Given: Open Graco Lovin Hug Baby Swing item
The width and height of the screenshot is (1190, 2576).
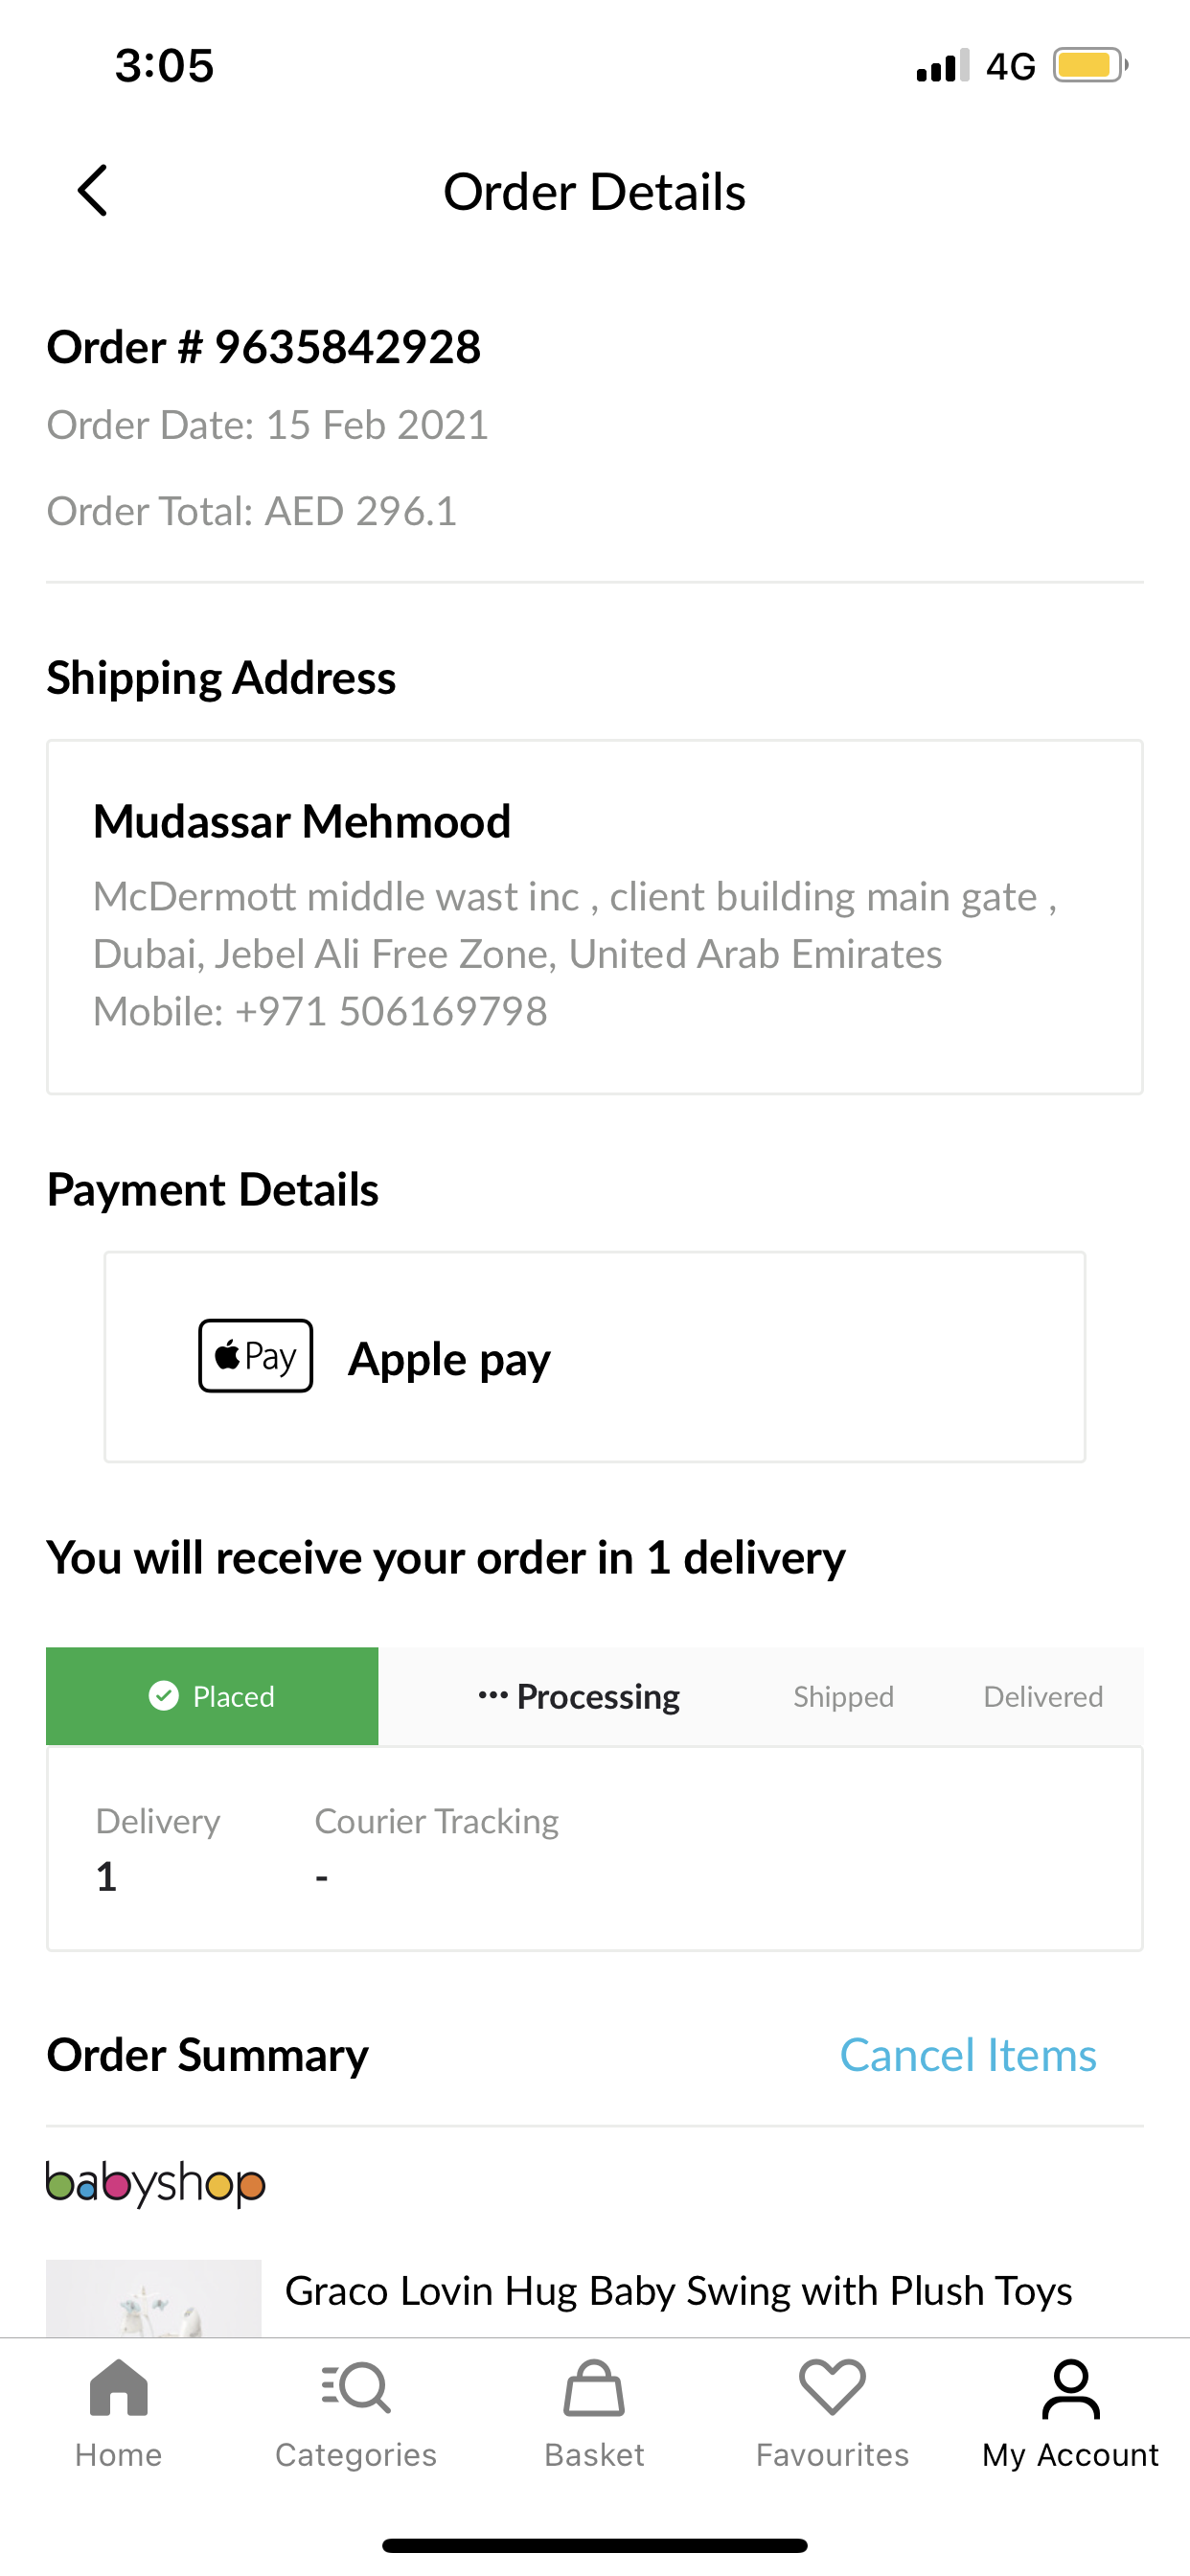Looking at the screenshot, I should click(678, 2291).
